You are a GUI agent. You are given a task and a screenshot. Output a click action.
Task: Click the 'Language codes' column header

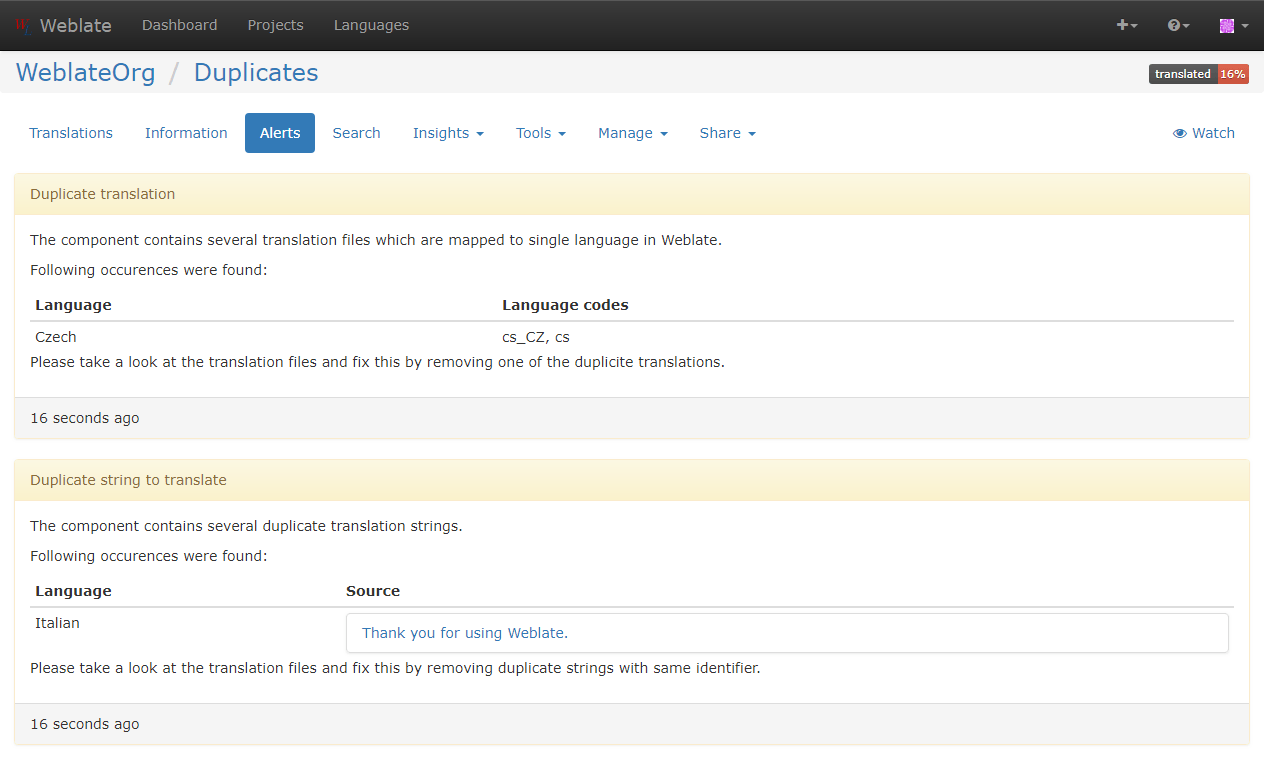point(565,305)
